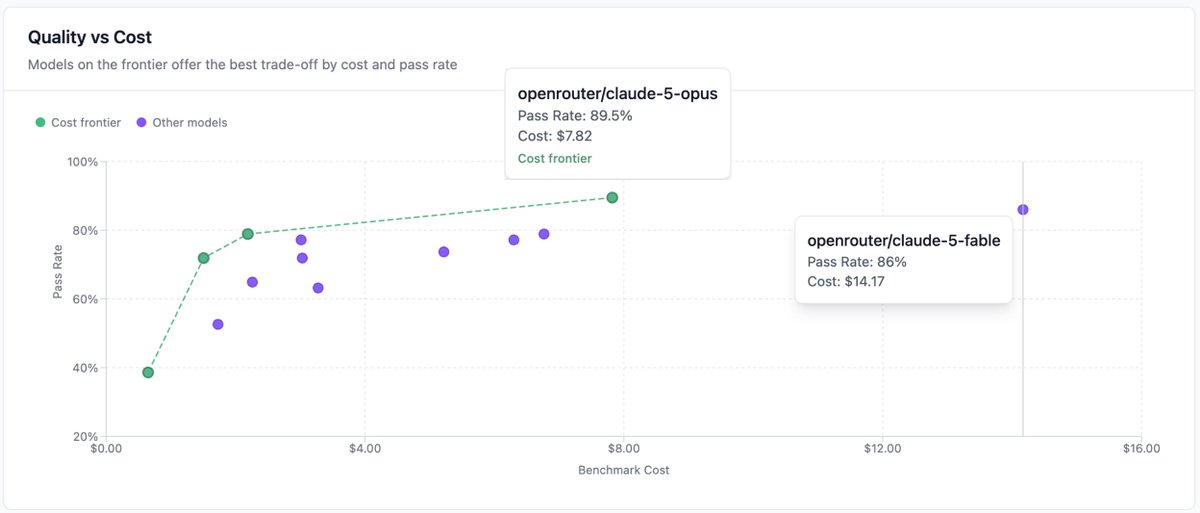
Task: Click the subtitle about frontier trade-off
Action: coord(242,65)
